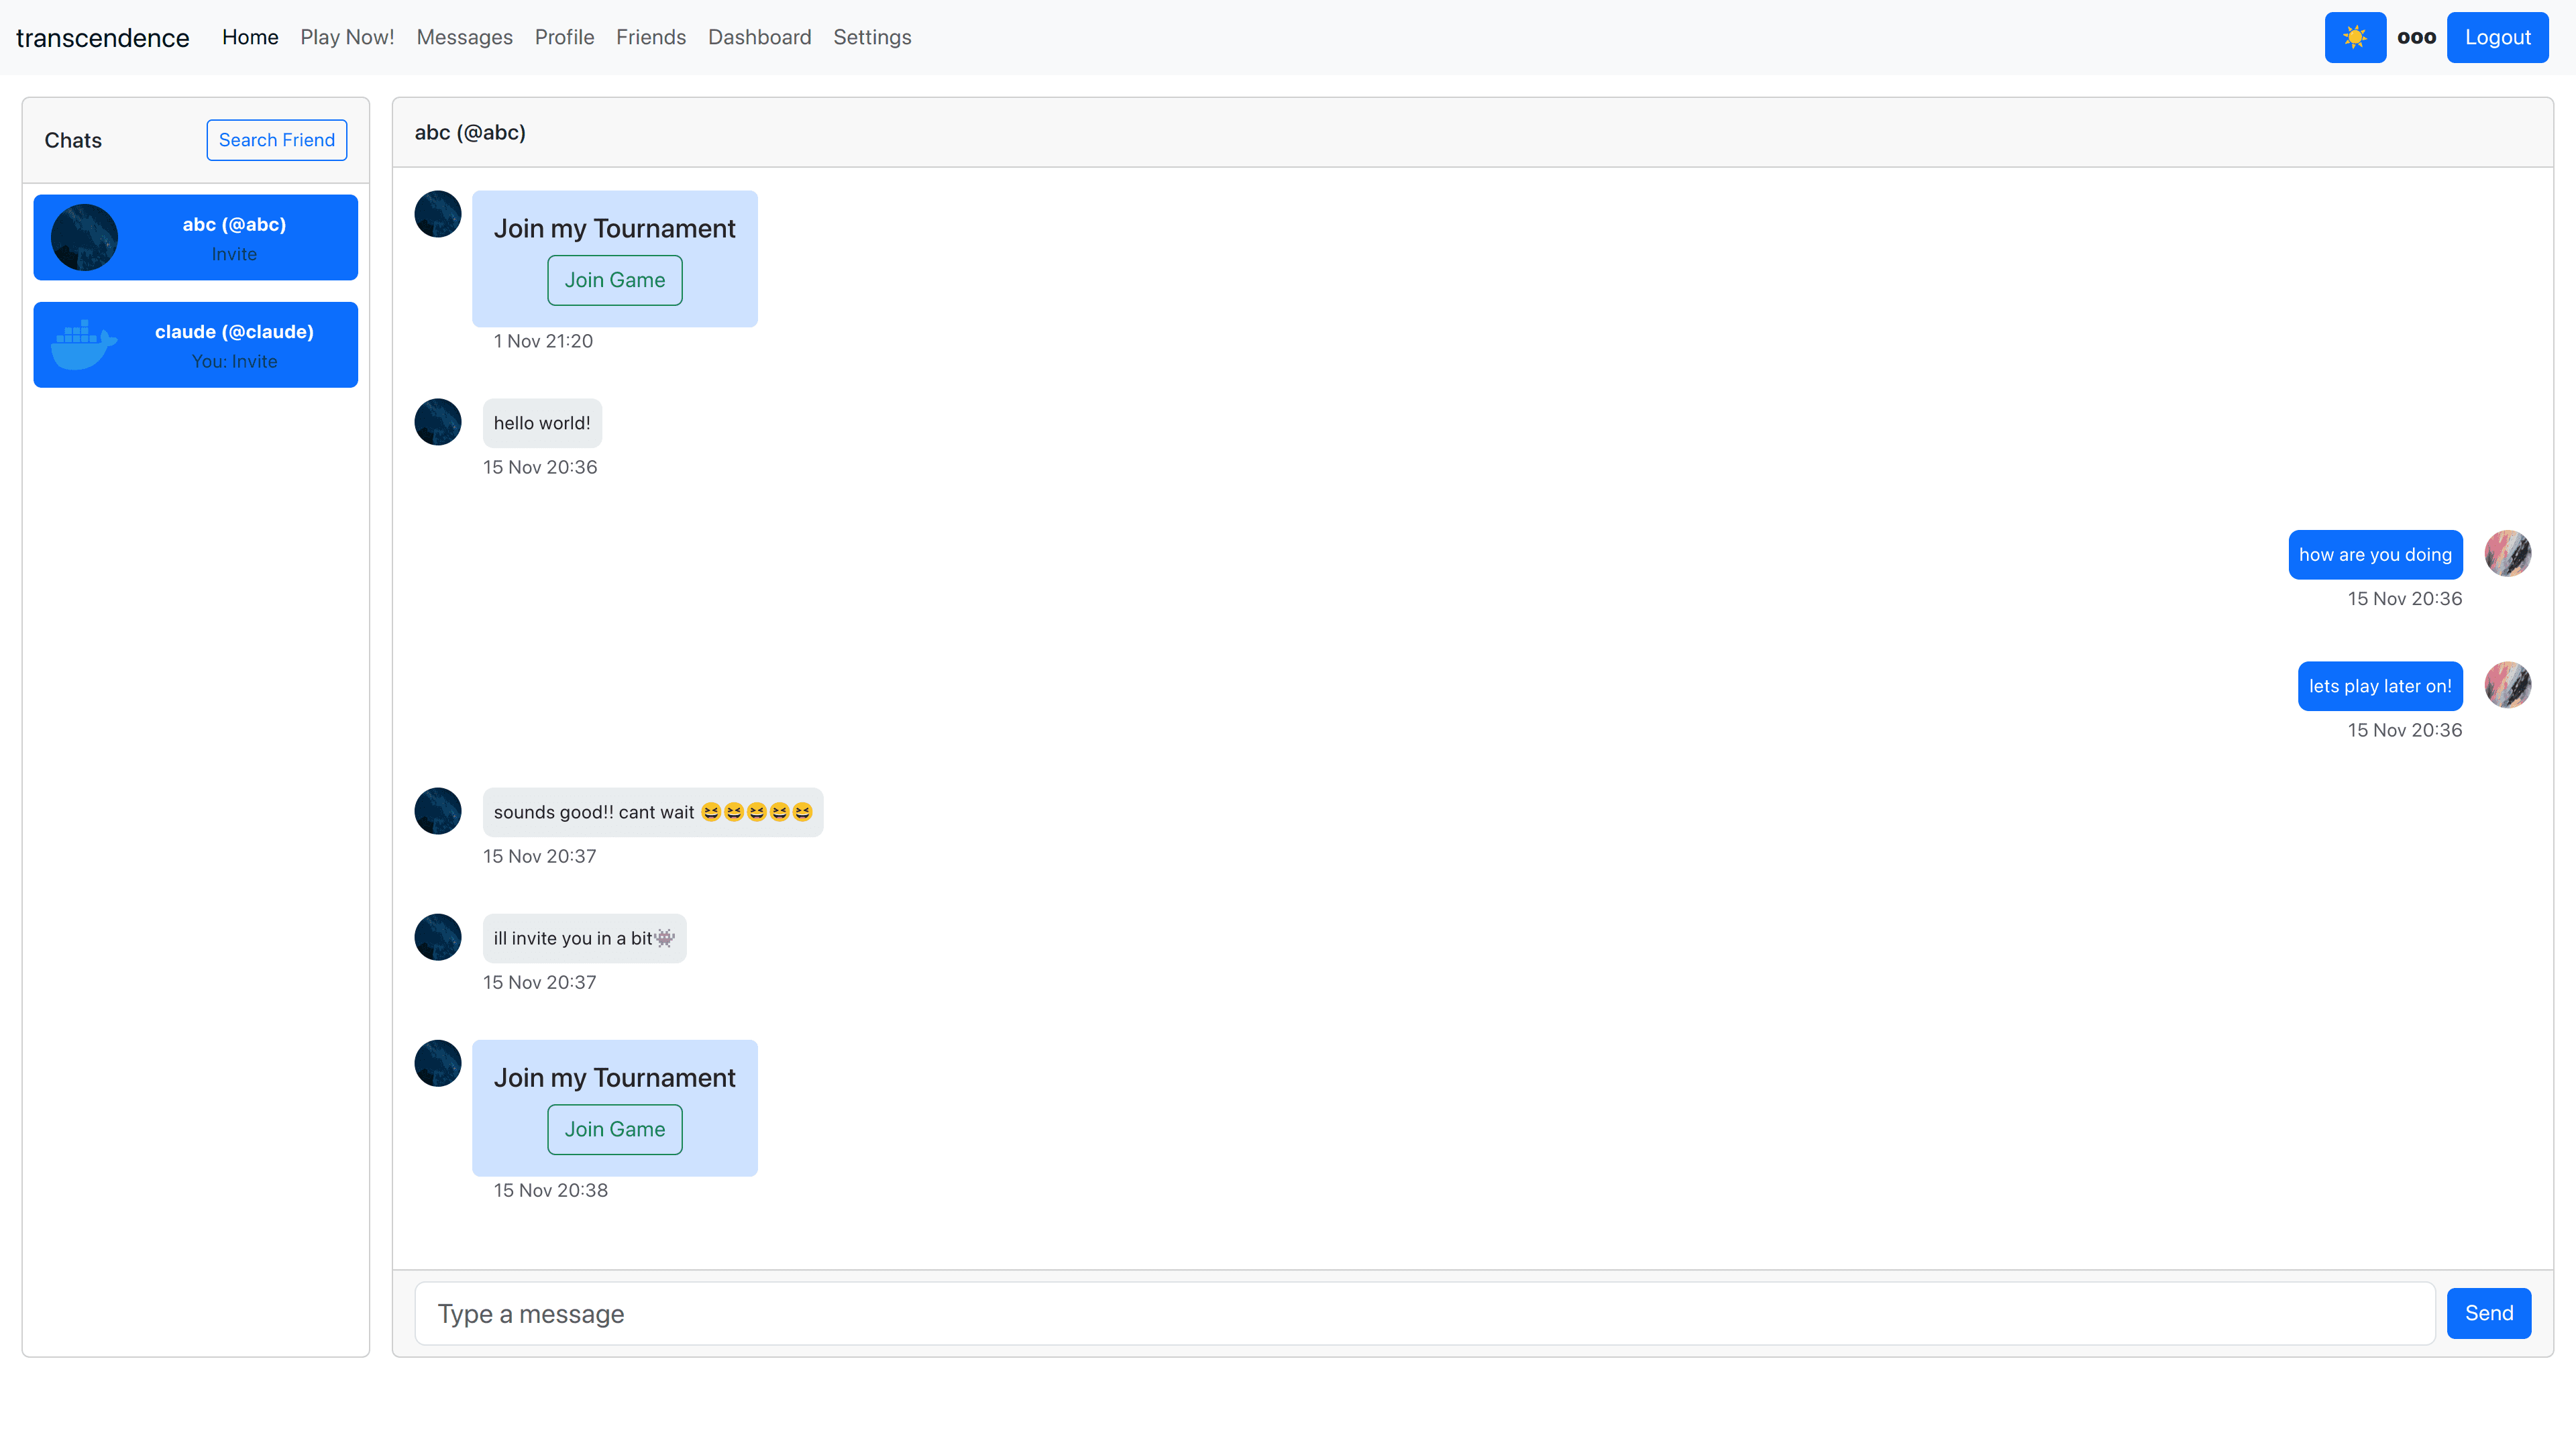
Task: Open the claude (@claude) chat conversation
Action: pyautogui.click(x=234, y=345)
